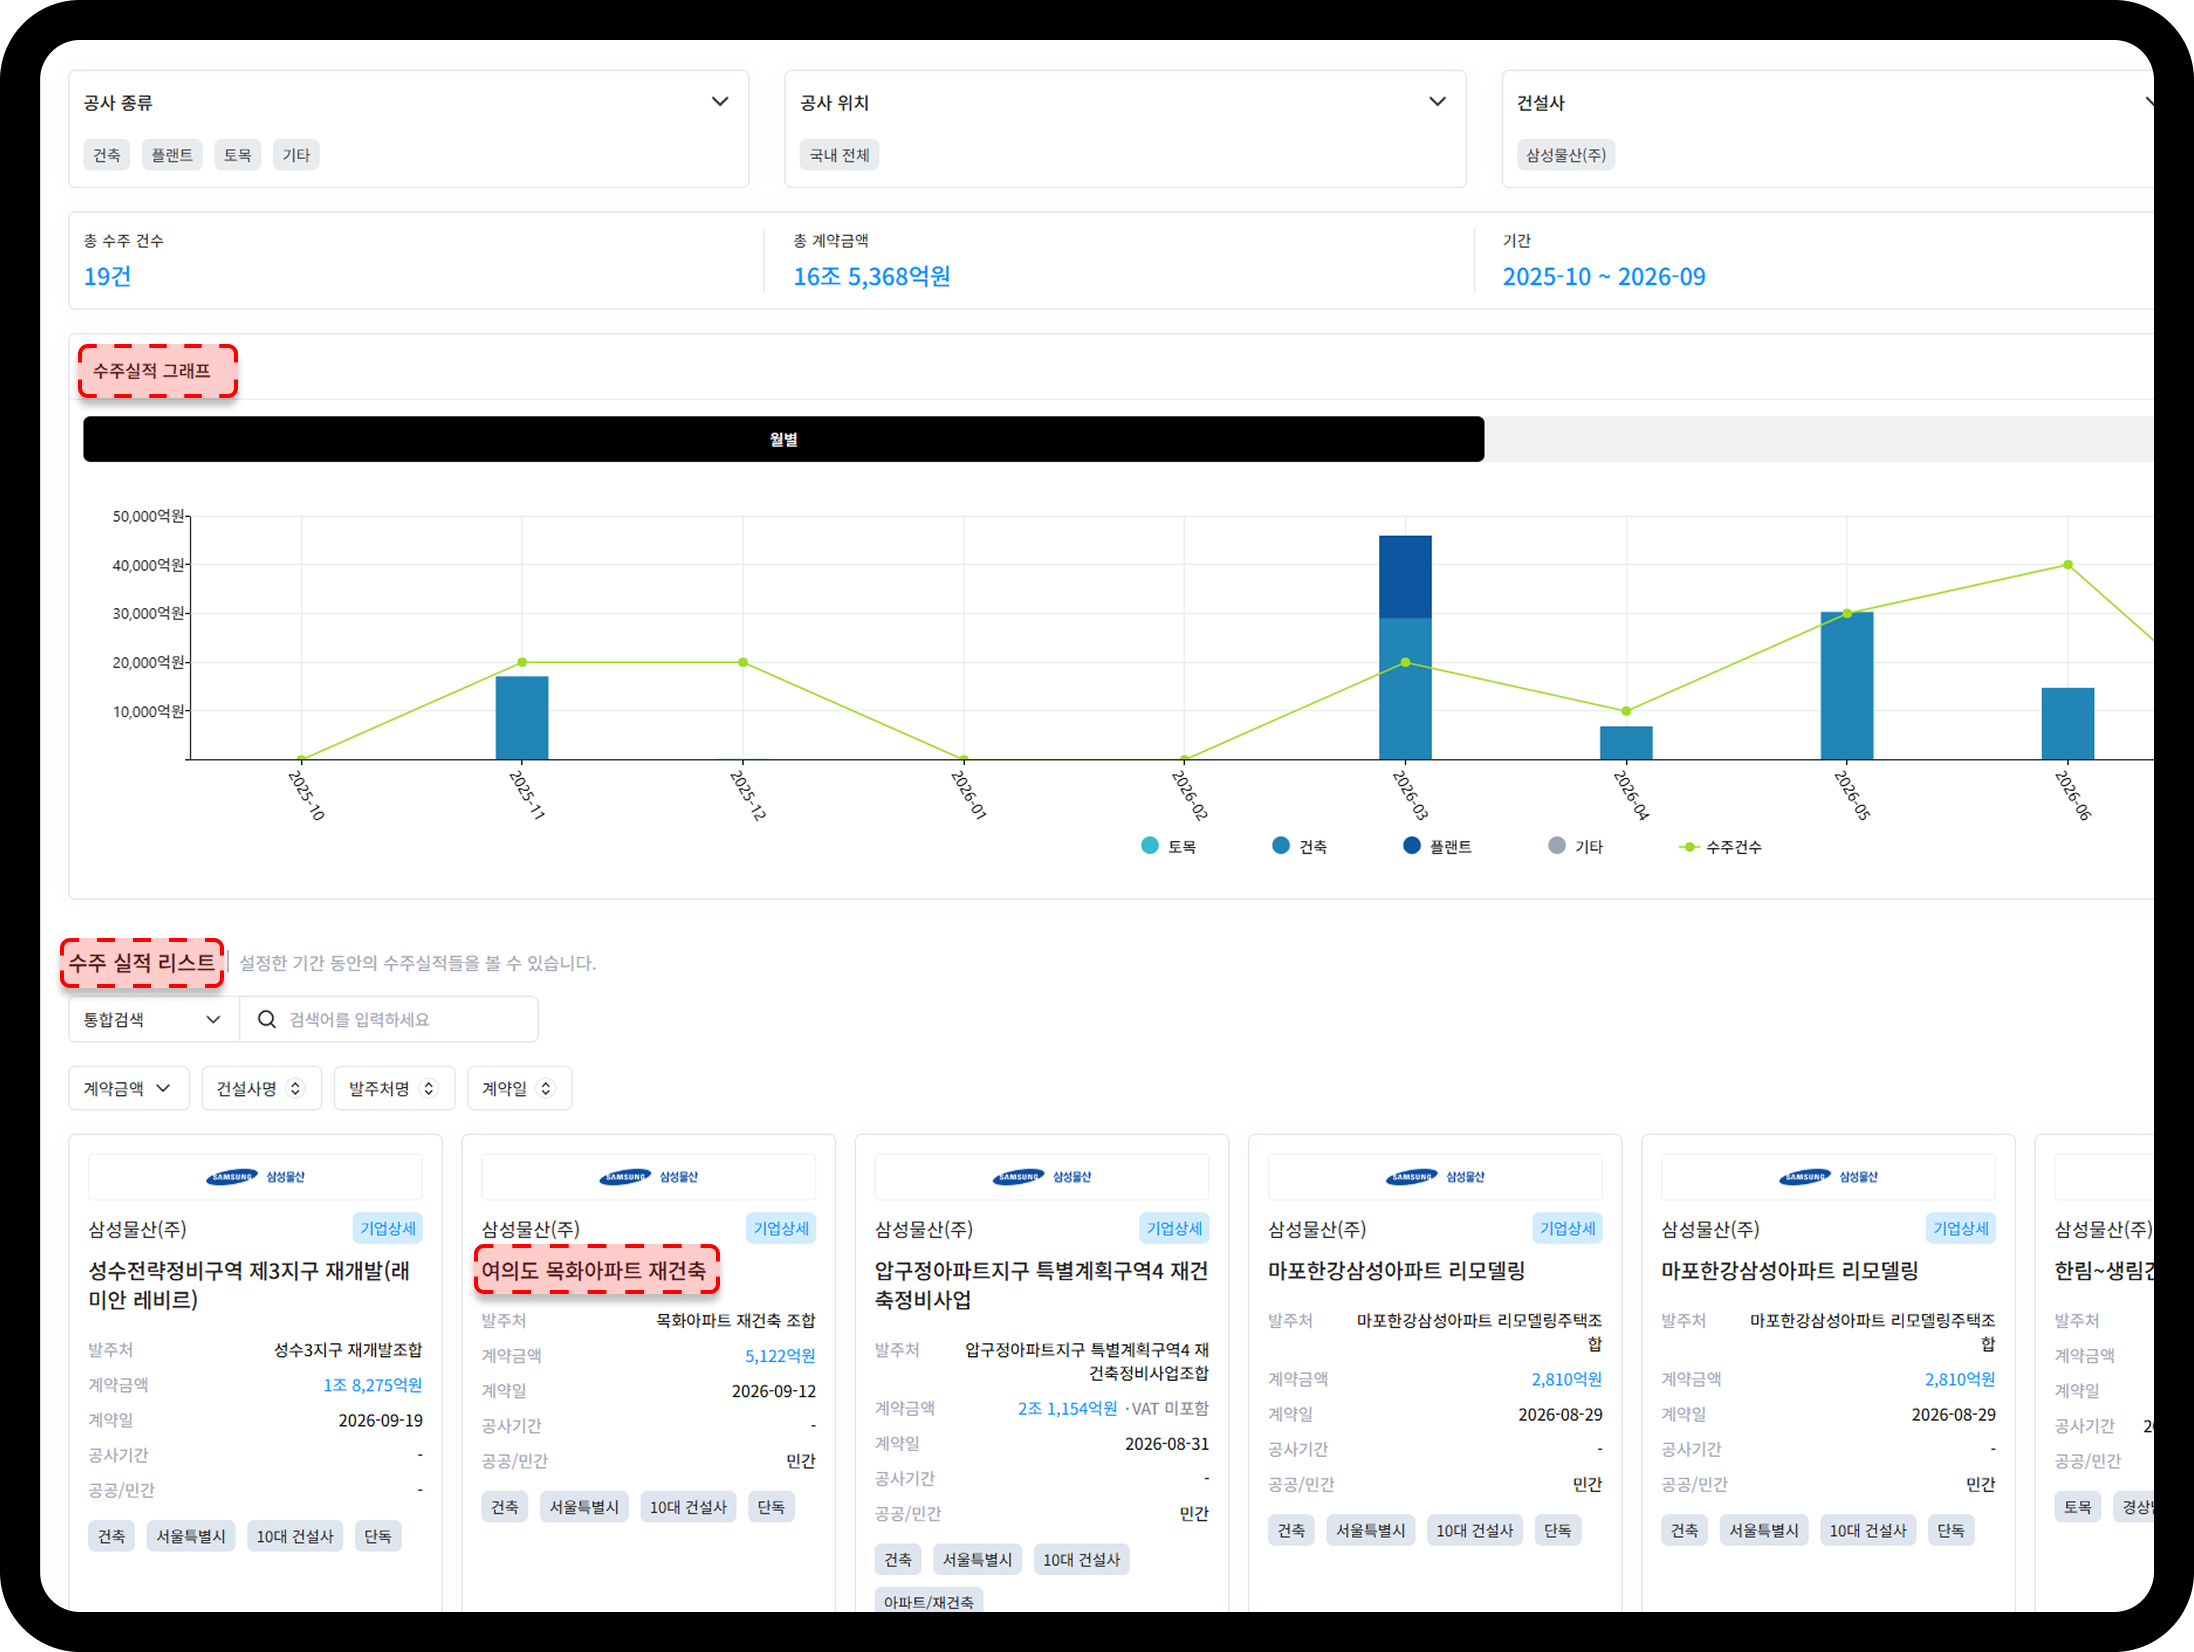Click Samsung logo on 압구정아파트지구 card
The width and height of the screenshot is (2194, 1652).
(x=1042, y=1177)
